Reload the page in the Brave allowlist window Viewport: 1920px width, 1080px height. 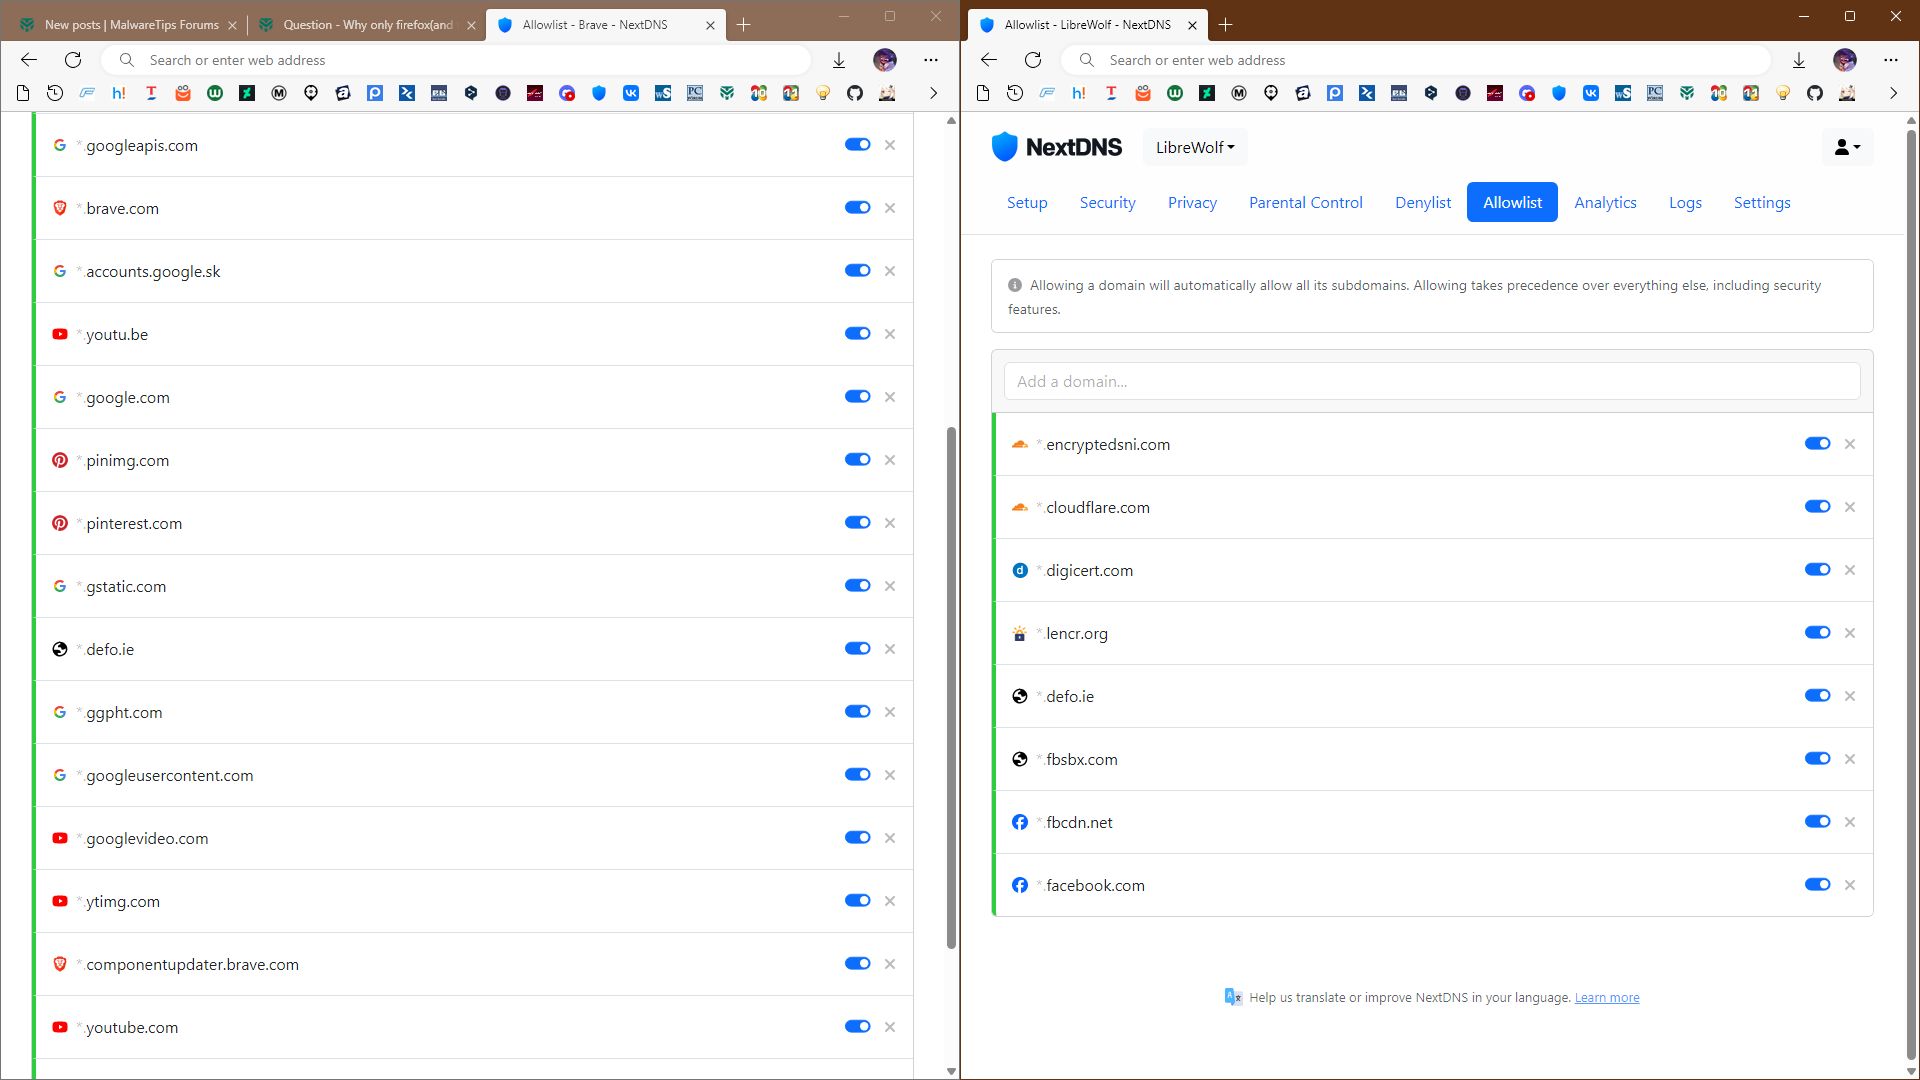[x=73, y=60]
